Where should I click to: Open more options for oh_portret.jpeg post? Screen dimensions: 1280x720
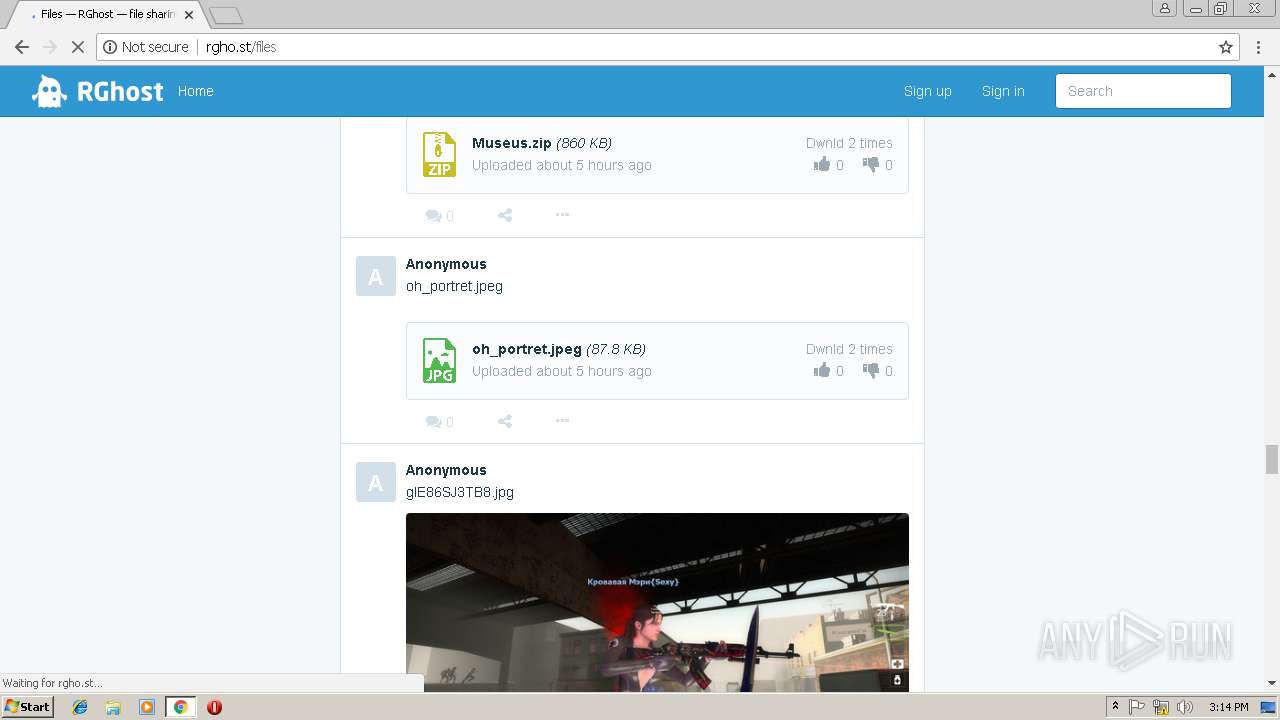562,421
